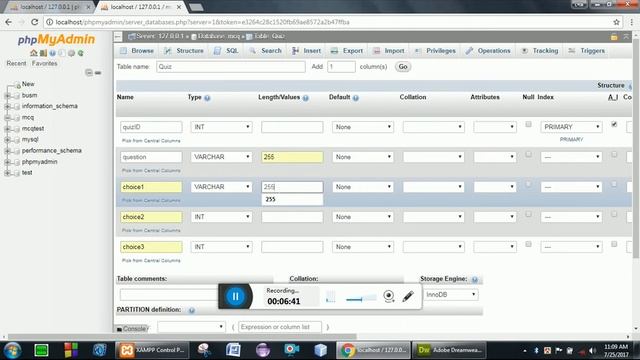The height and width of the screenshot is (360, 640).
Task: Open XAMPP Control Panel taskbar item
Action: click(153, 350)
